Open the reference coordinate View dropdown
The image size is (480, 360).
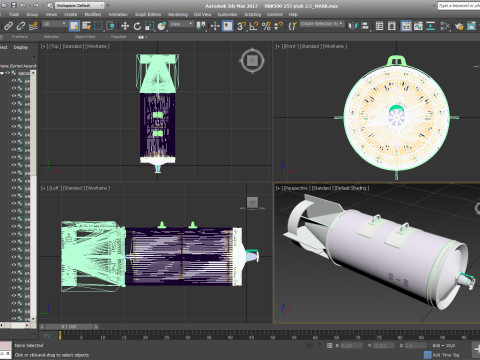(x=181, y=24)
